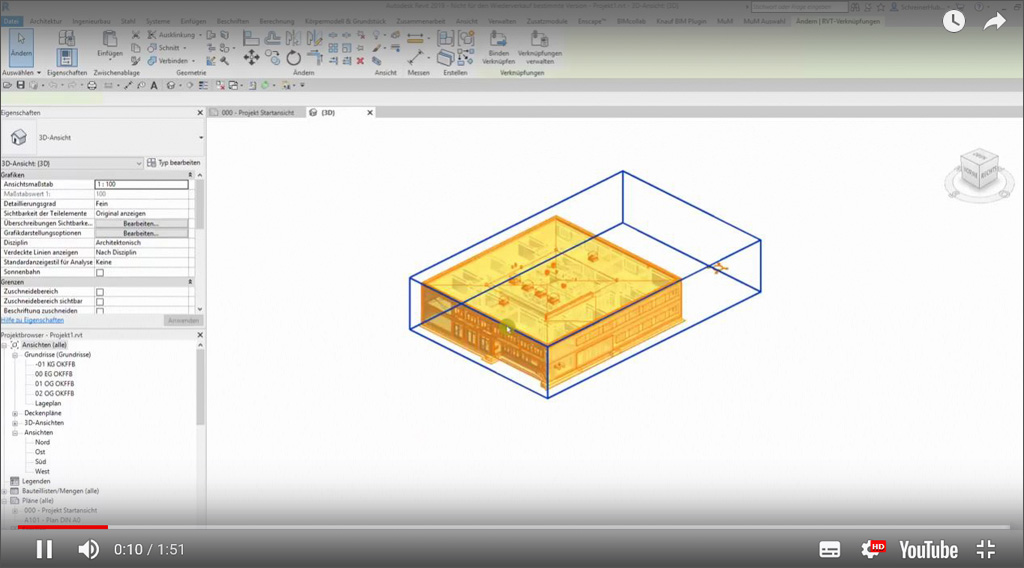Tick Zuschneidebereich sichtbar checkbox

[100, 301]
